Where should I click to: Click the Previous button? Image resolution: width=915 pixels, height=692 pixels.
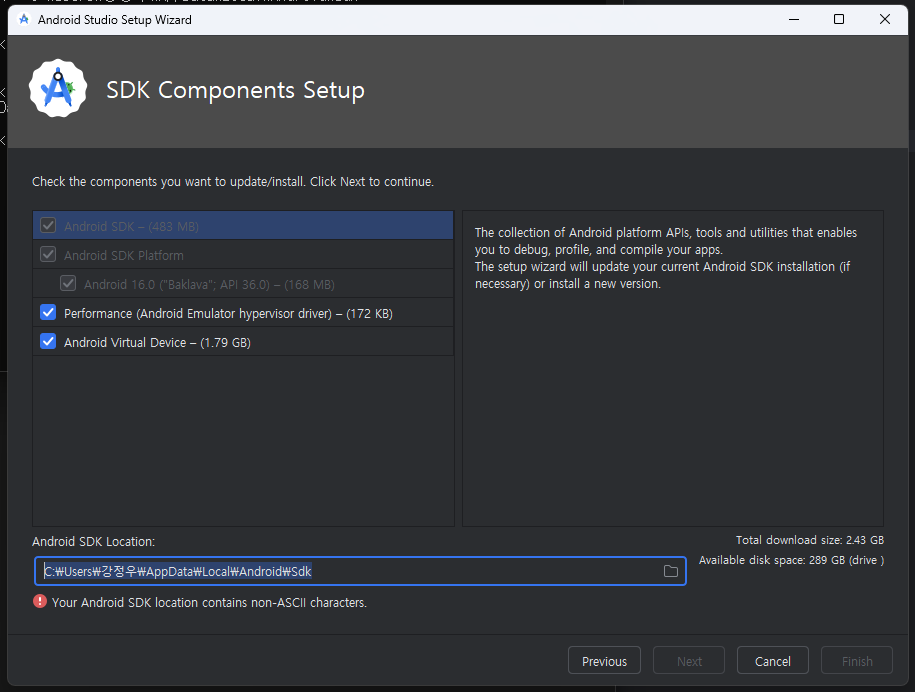coord(604,660)
